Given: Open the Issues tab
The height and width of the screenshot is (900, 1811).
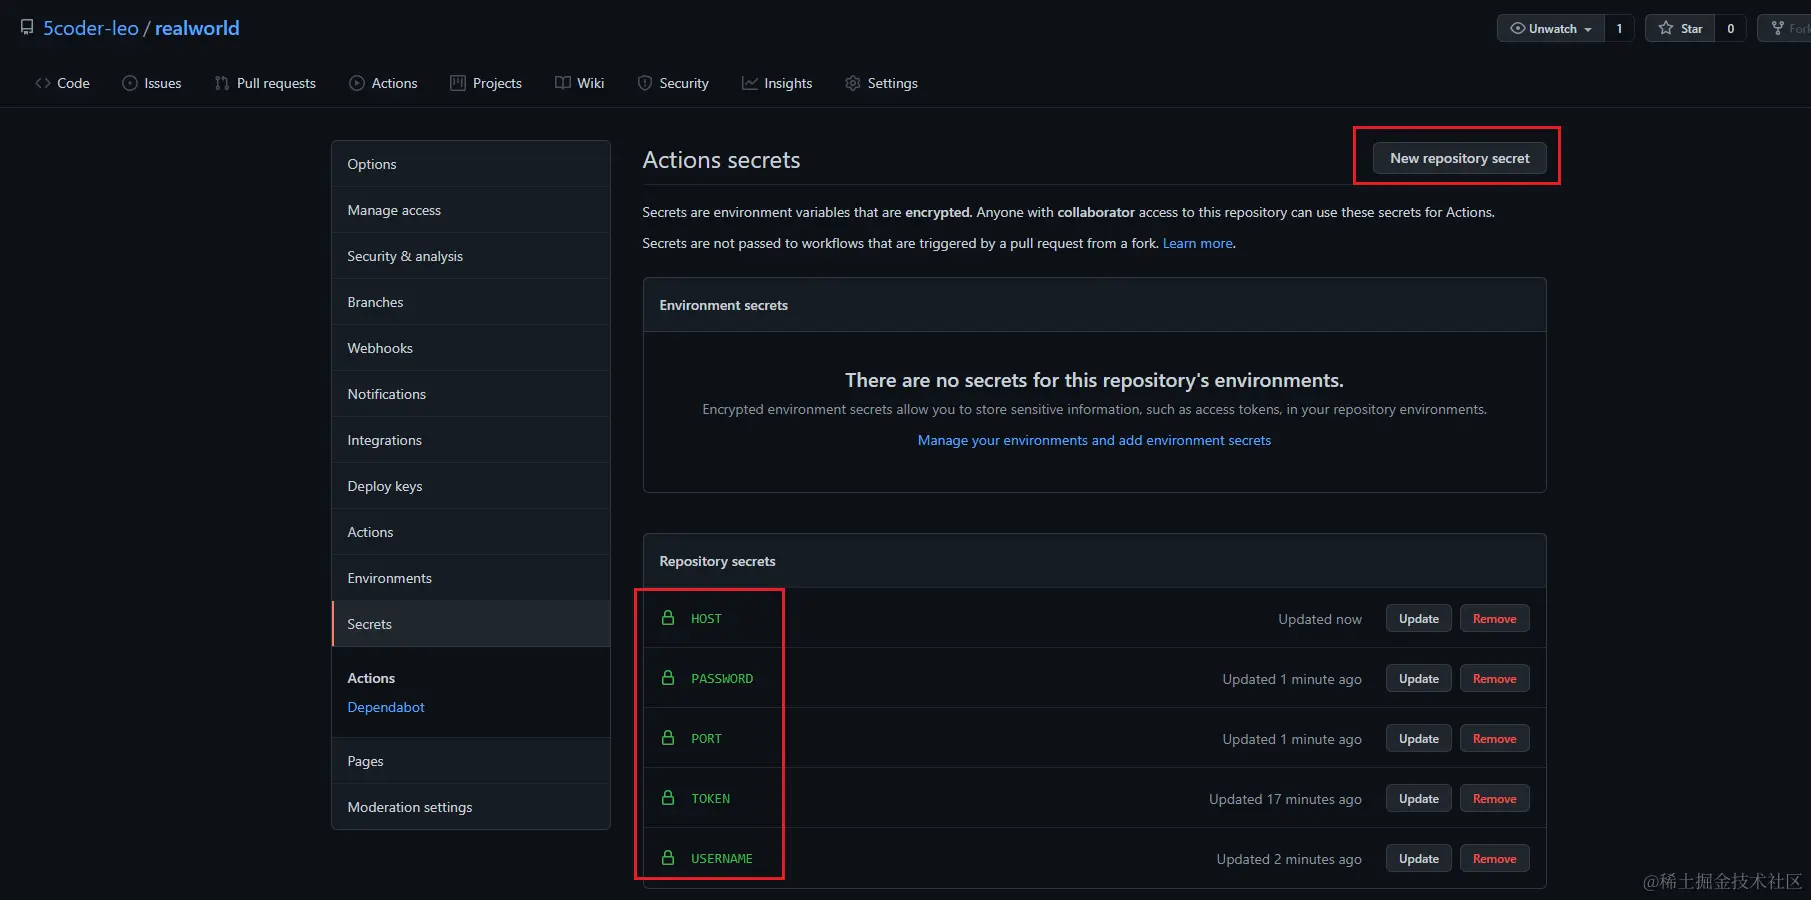Looking at the screenshot, I should click(152, 83).
